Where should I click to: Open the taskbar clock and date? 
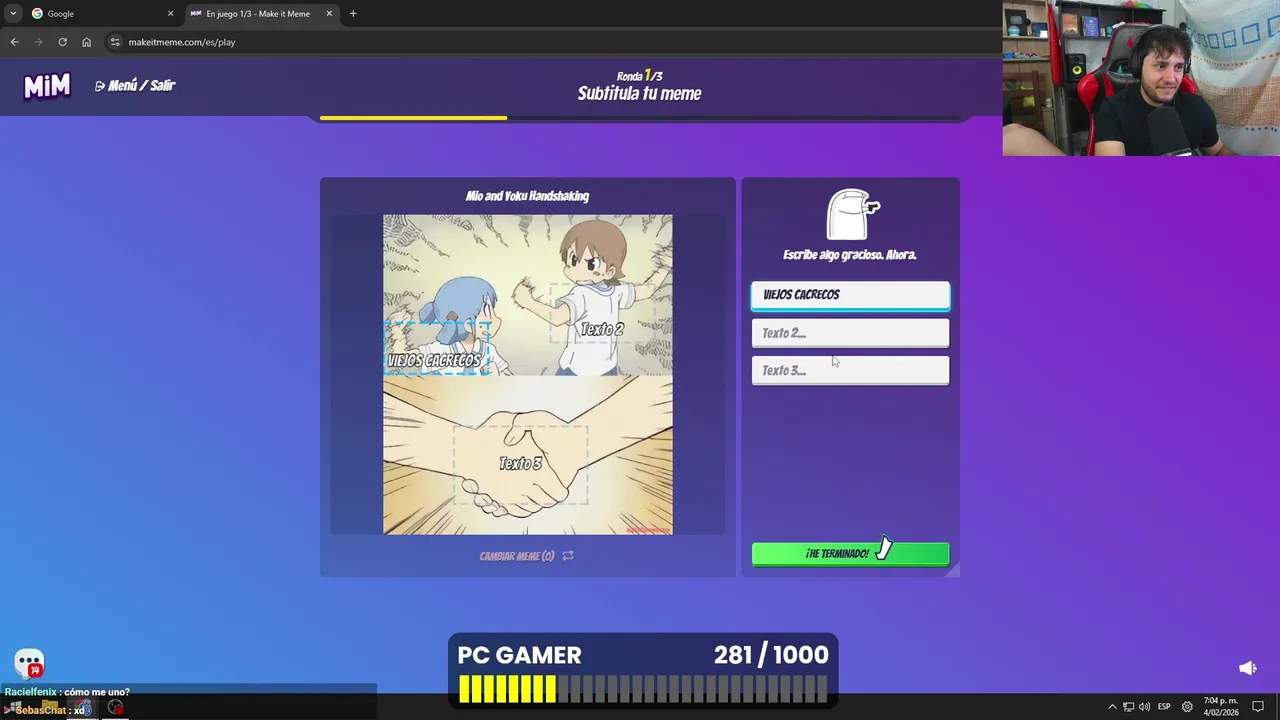(x=1220, y=707)
